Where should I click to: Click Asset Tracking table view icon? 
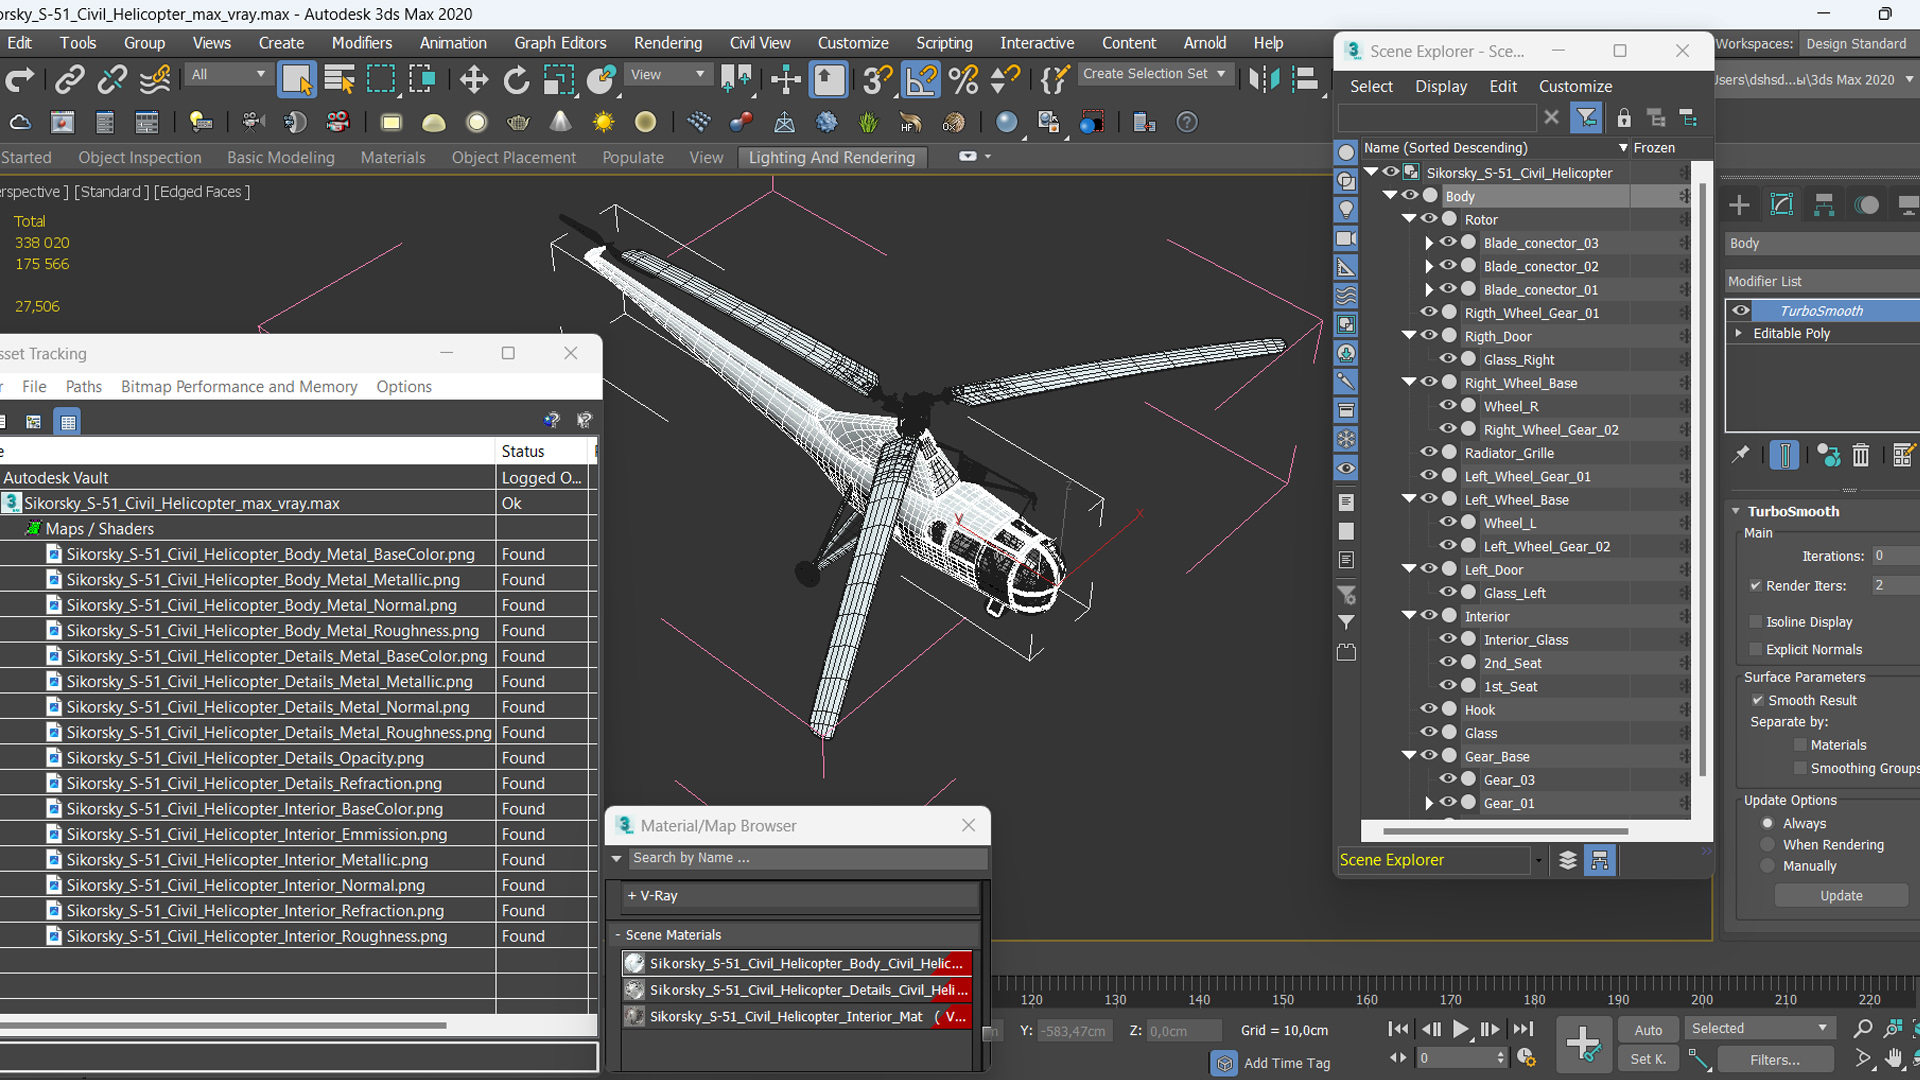tap(68, 422)
